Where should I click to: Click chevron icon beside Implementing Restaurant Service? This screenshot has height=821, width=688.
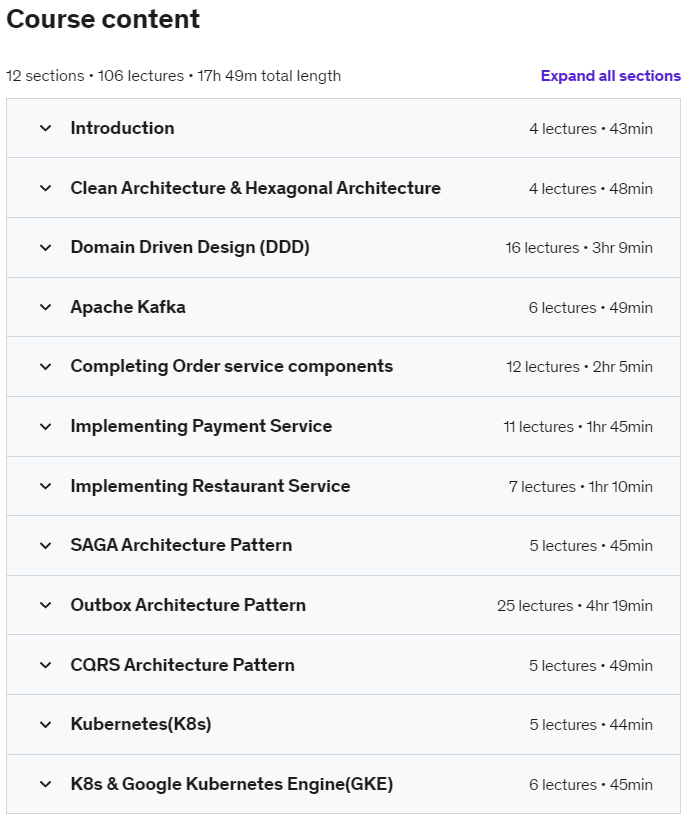tap(45, 486)
